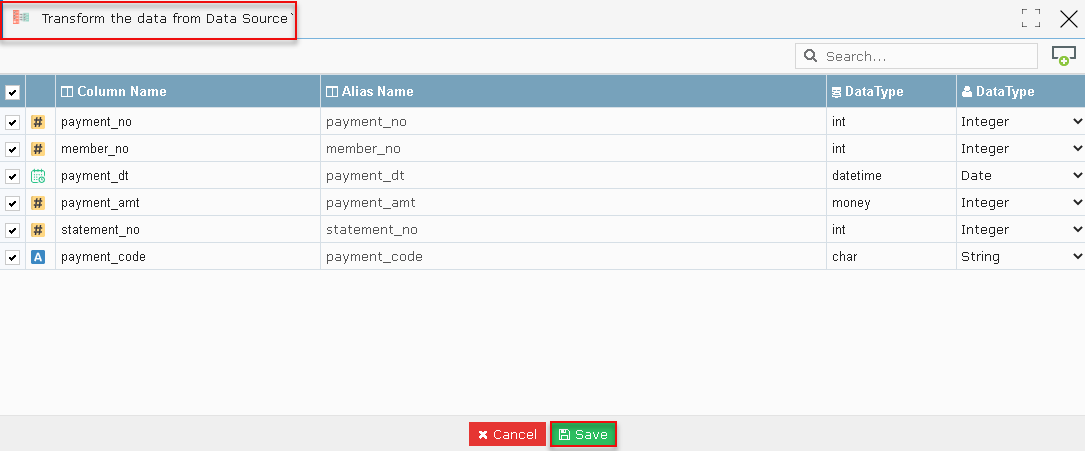Open the Date datatype dropdown for payment_dt

(x=1021, y=176)
